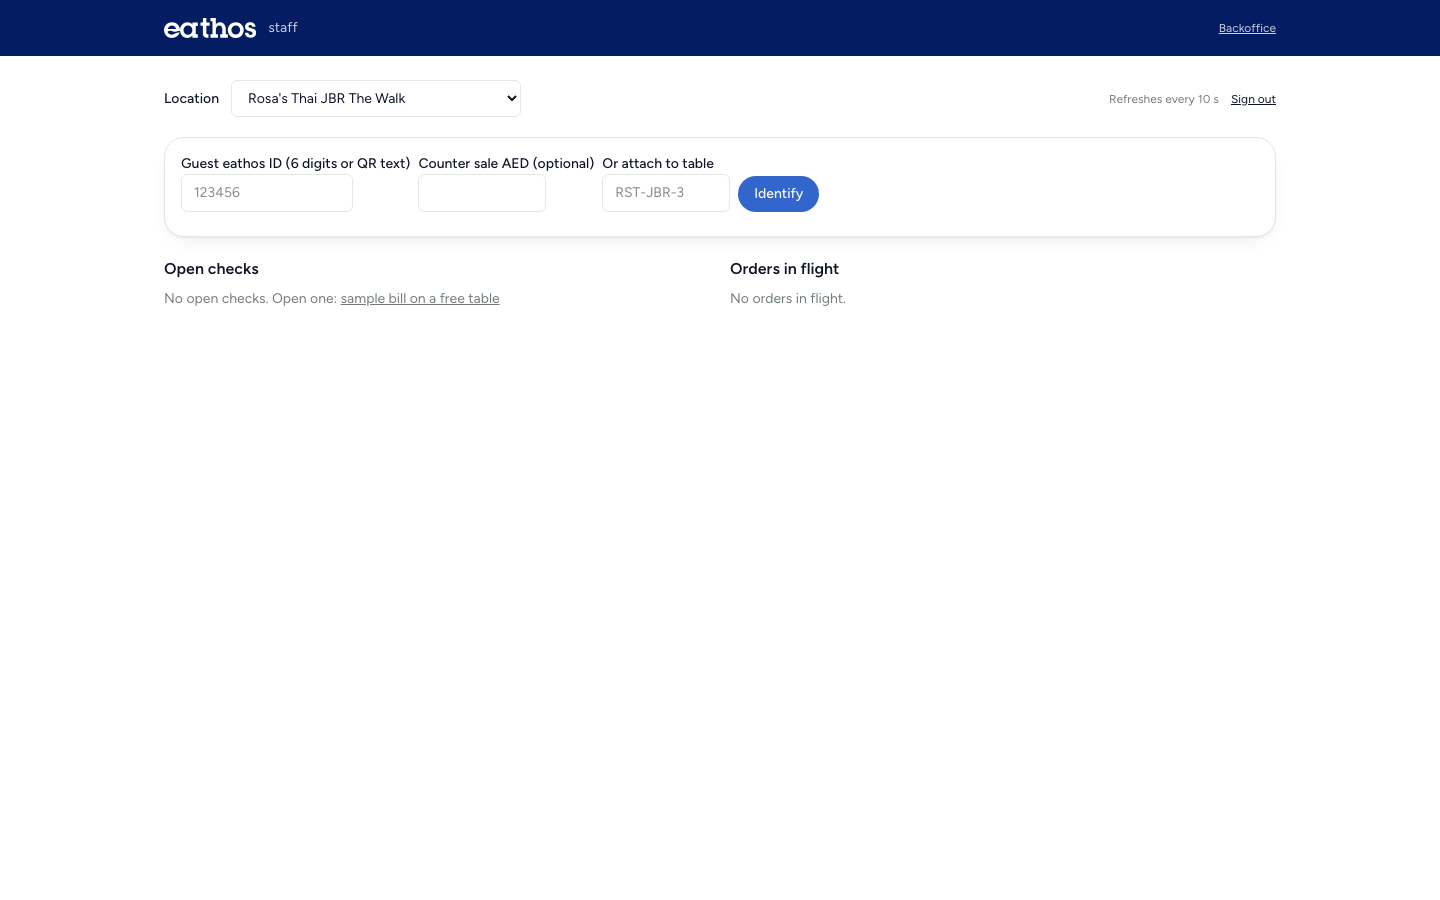The width and height of the screenshot is (1440, 900).
Task: Click the 'No orders in flight.' text
Action: [788, 298]
